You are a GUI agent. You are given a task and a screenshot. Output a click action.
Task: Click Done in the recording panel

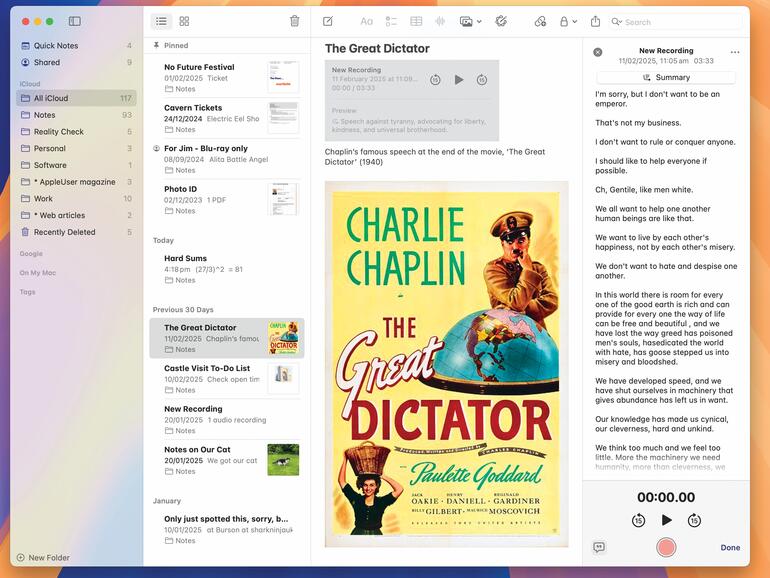730,548
